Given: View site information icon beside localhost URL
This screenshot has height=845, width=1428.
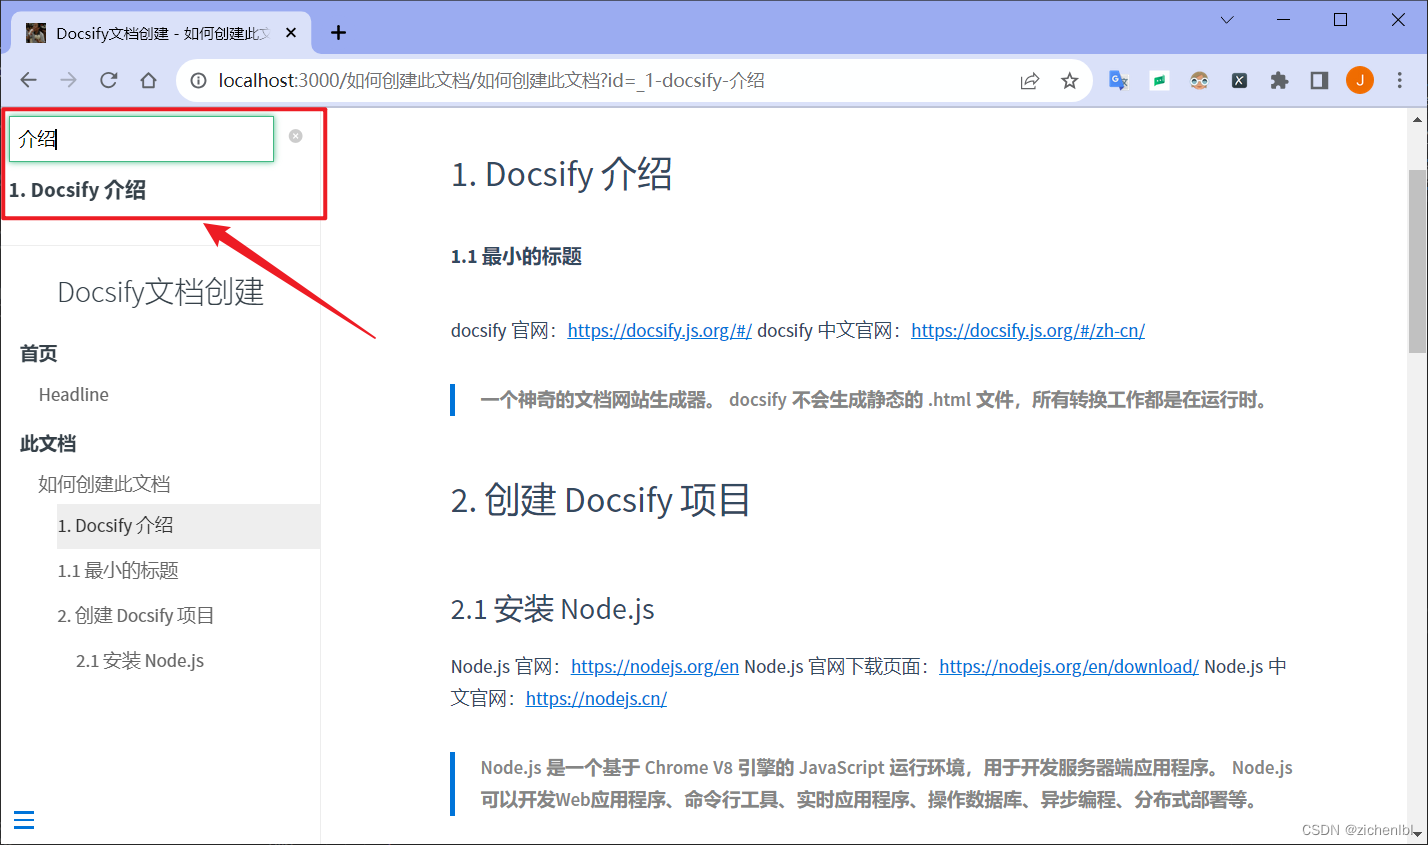Looking at the screenshot, I should coord(198,81).
